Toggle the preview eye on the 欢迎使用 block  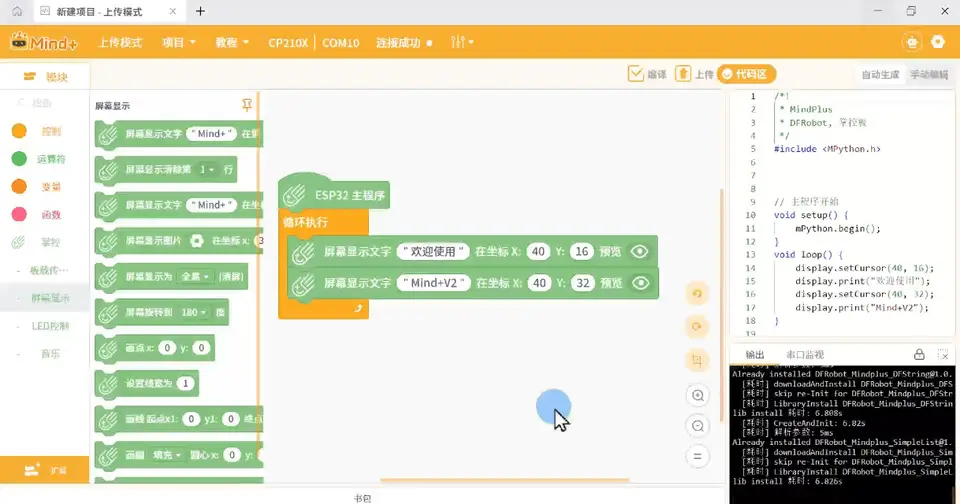point(639,252)
